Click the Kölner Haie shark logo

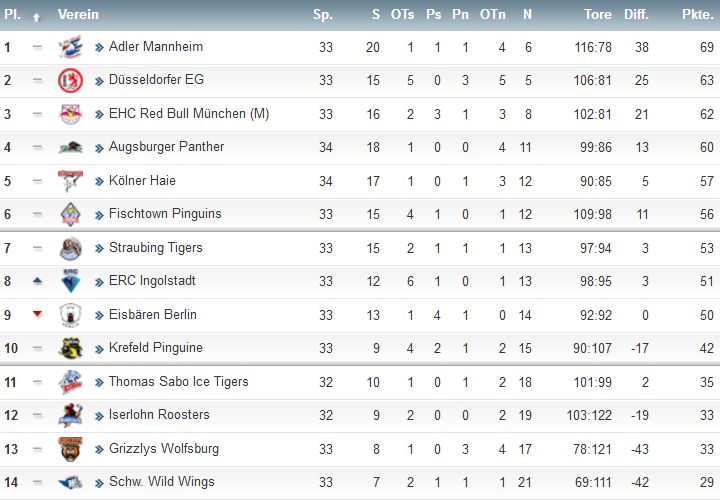coord(70,180)
